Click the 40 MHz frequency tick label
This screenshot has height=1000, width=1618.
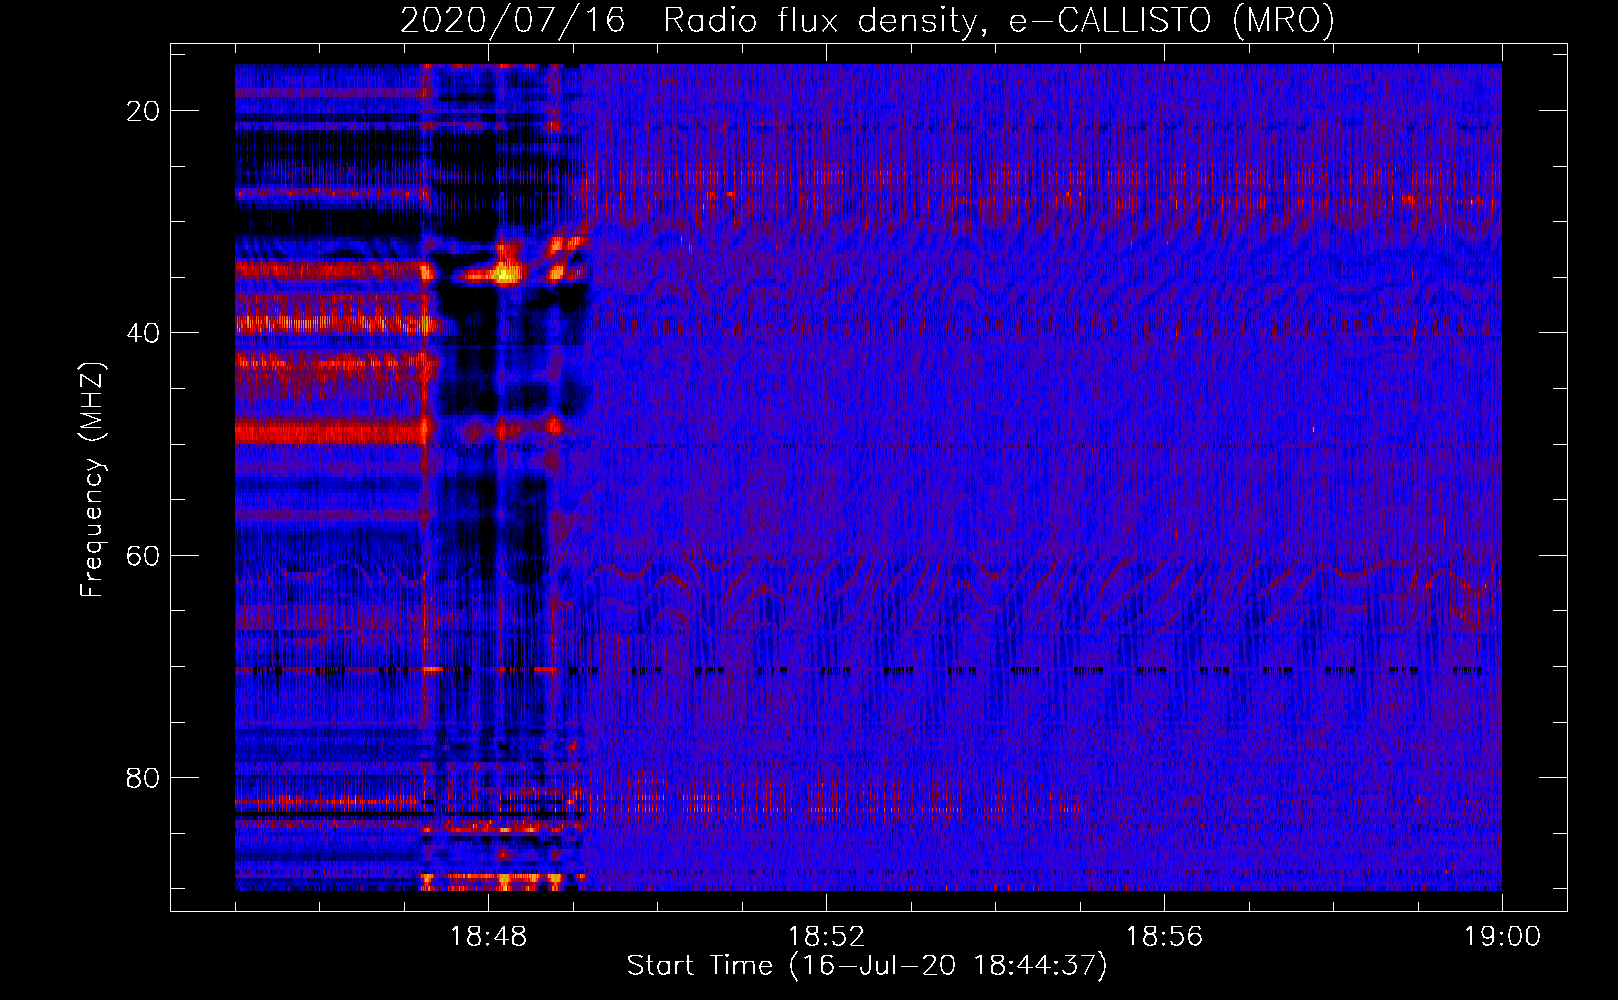click(x=144, y=333)
